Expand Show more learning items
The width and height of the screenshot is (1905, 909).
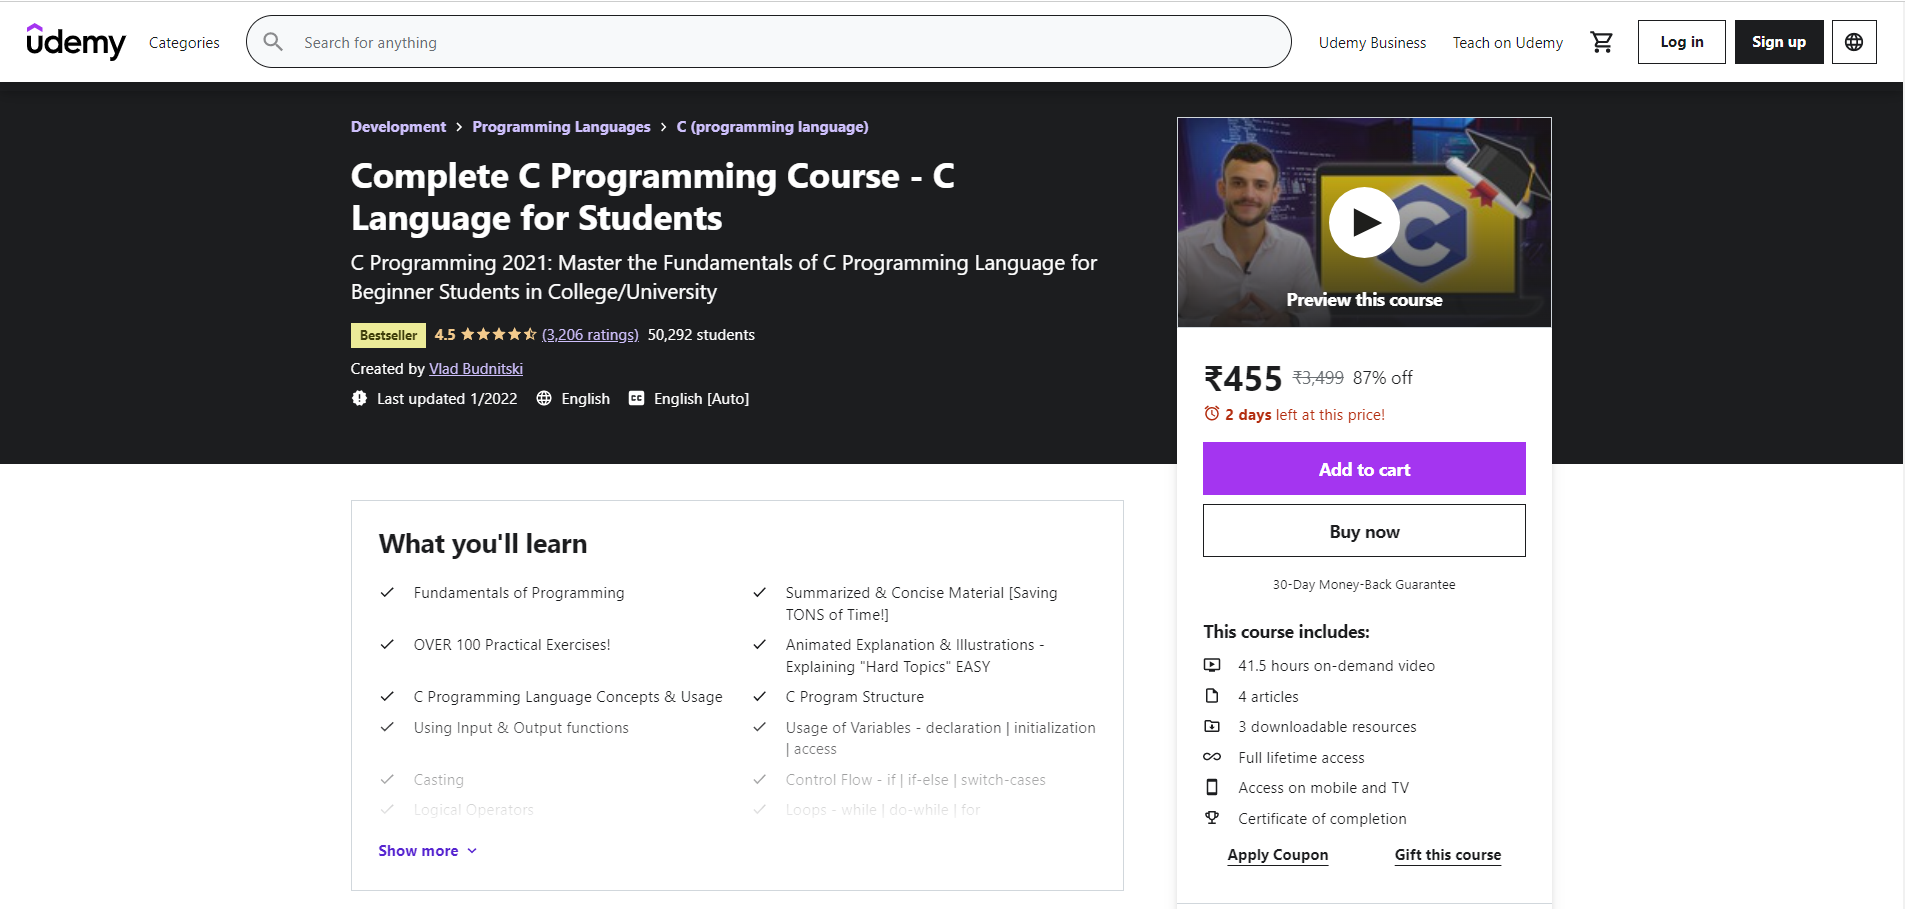[x=428, y=850]
